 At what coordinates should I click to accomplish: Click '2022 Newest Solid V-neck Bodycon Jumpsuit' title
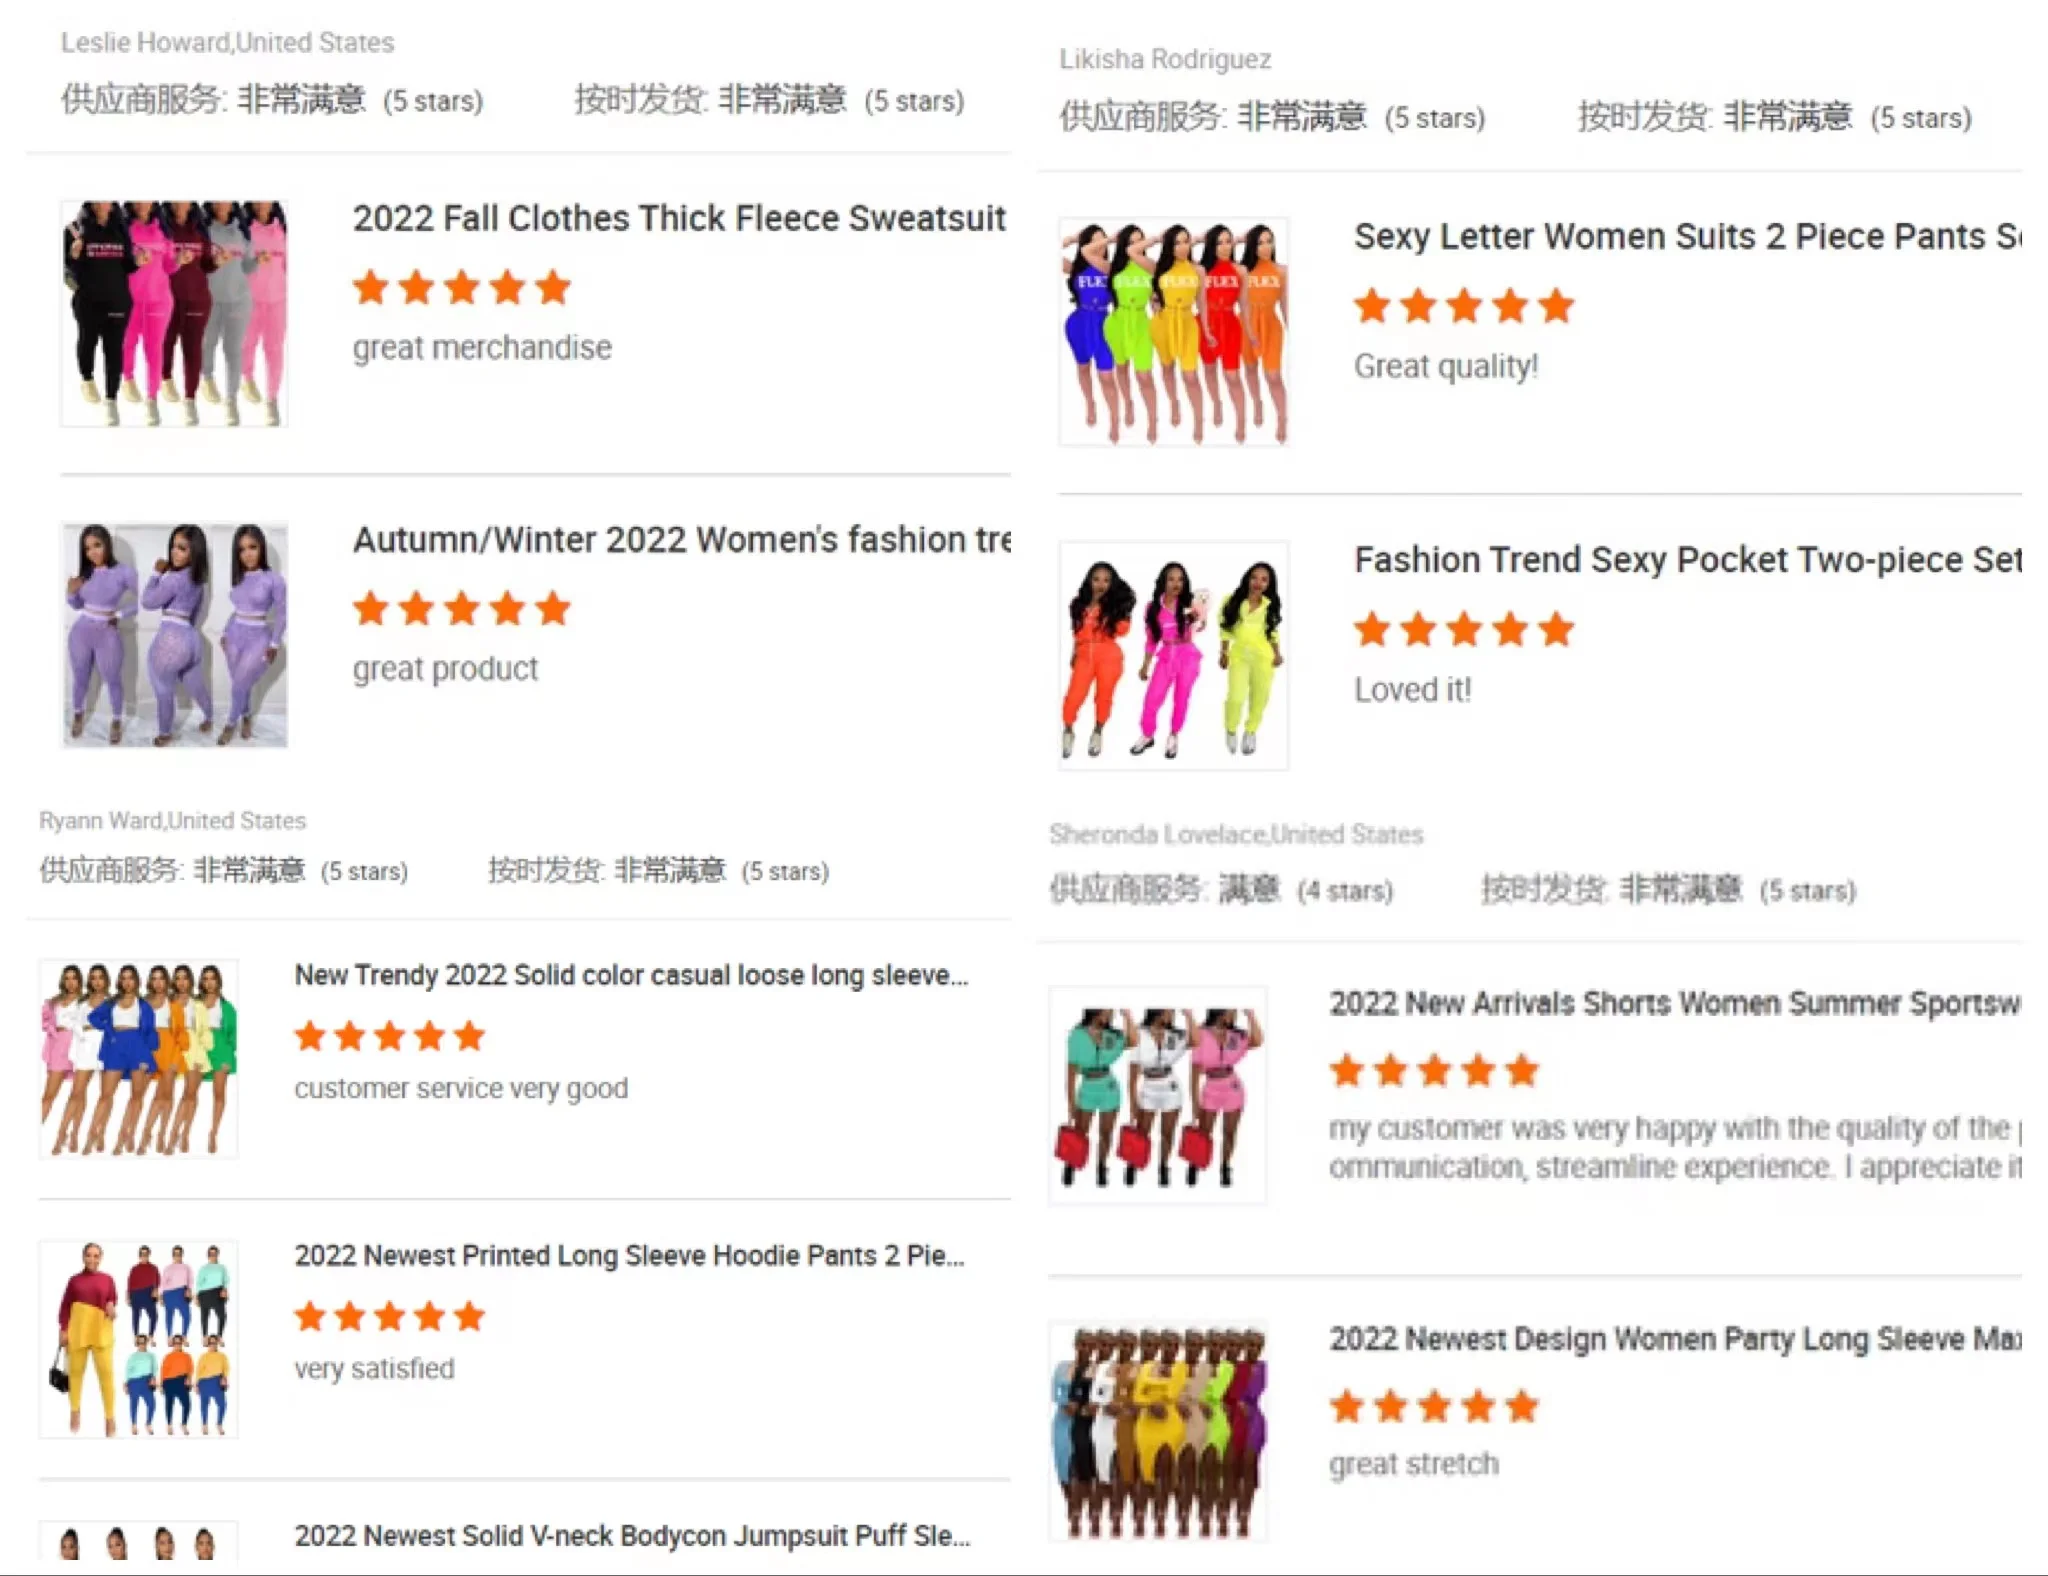632,1536
